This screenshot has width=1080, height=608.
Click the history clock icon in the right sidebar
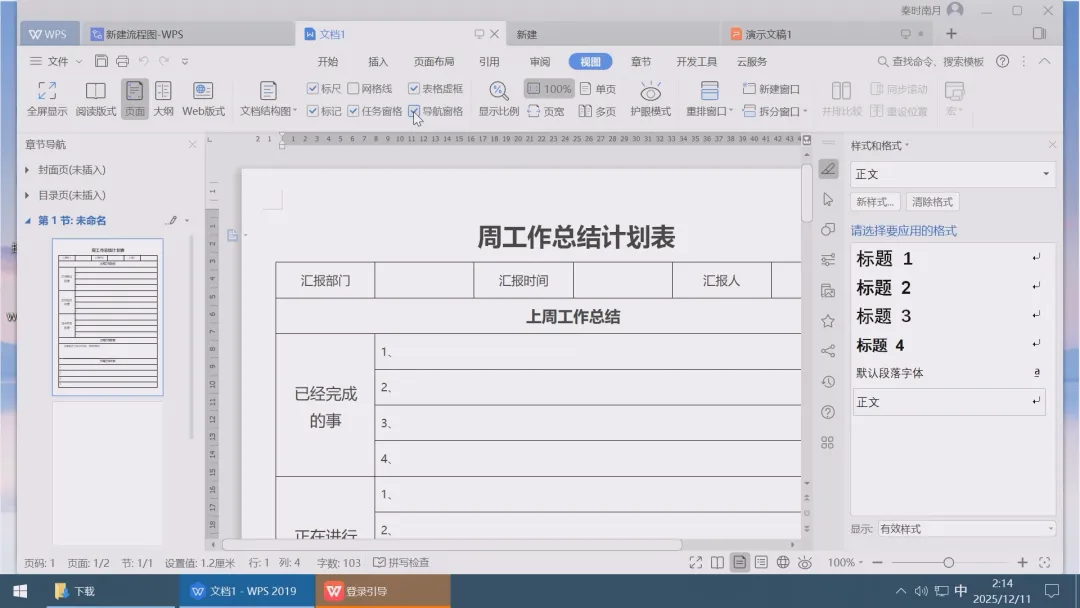[828, 381]
